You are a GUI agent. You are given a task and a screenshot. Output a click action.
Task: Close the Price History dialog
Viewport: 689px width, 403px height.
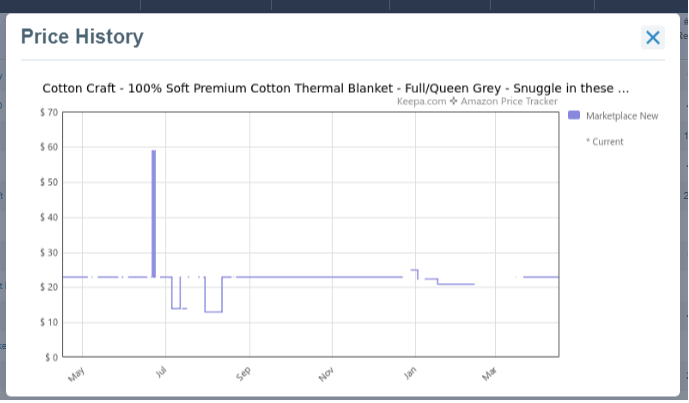point(653,38)
